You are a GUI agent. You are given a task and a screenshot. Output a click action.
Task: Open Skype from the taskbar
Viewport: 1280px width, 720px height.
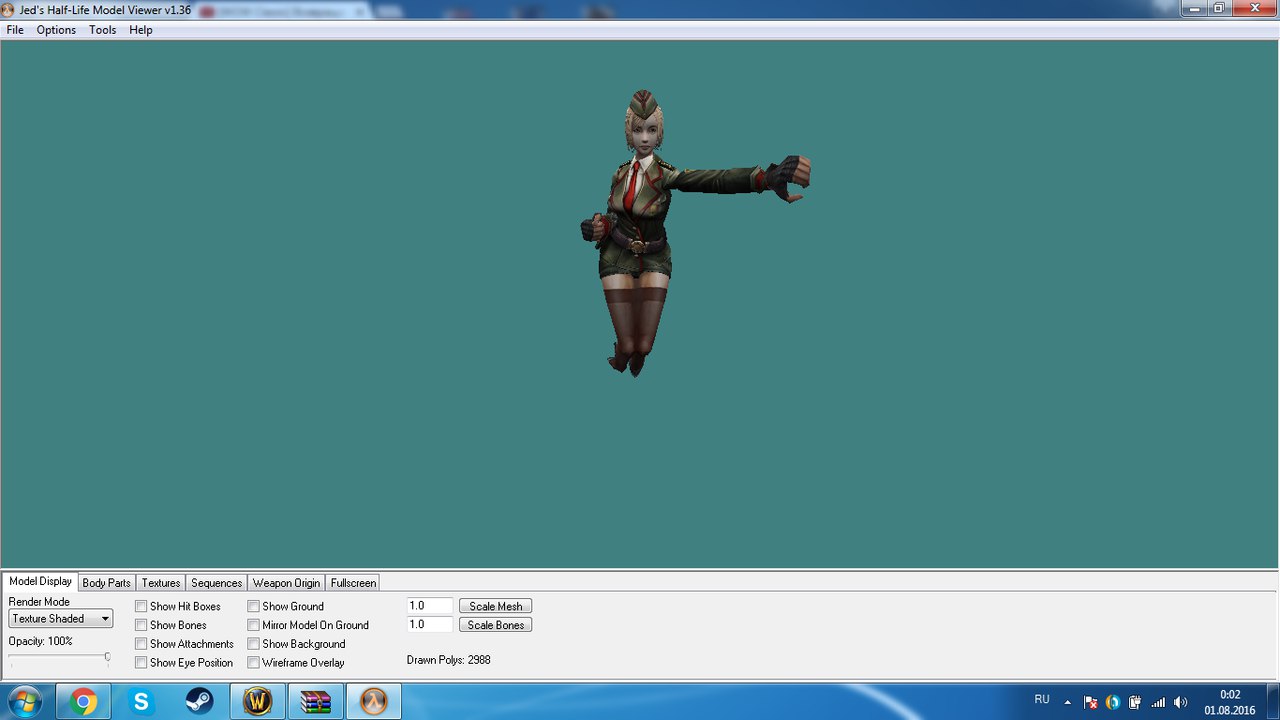point(141,702)
